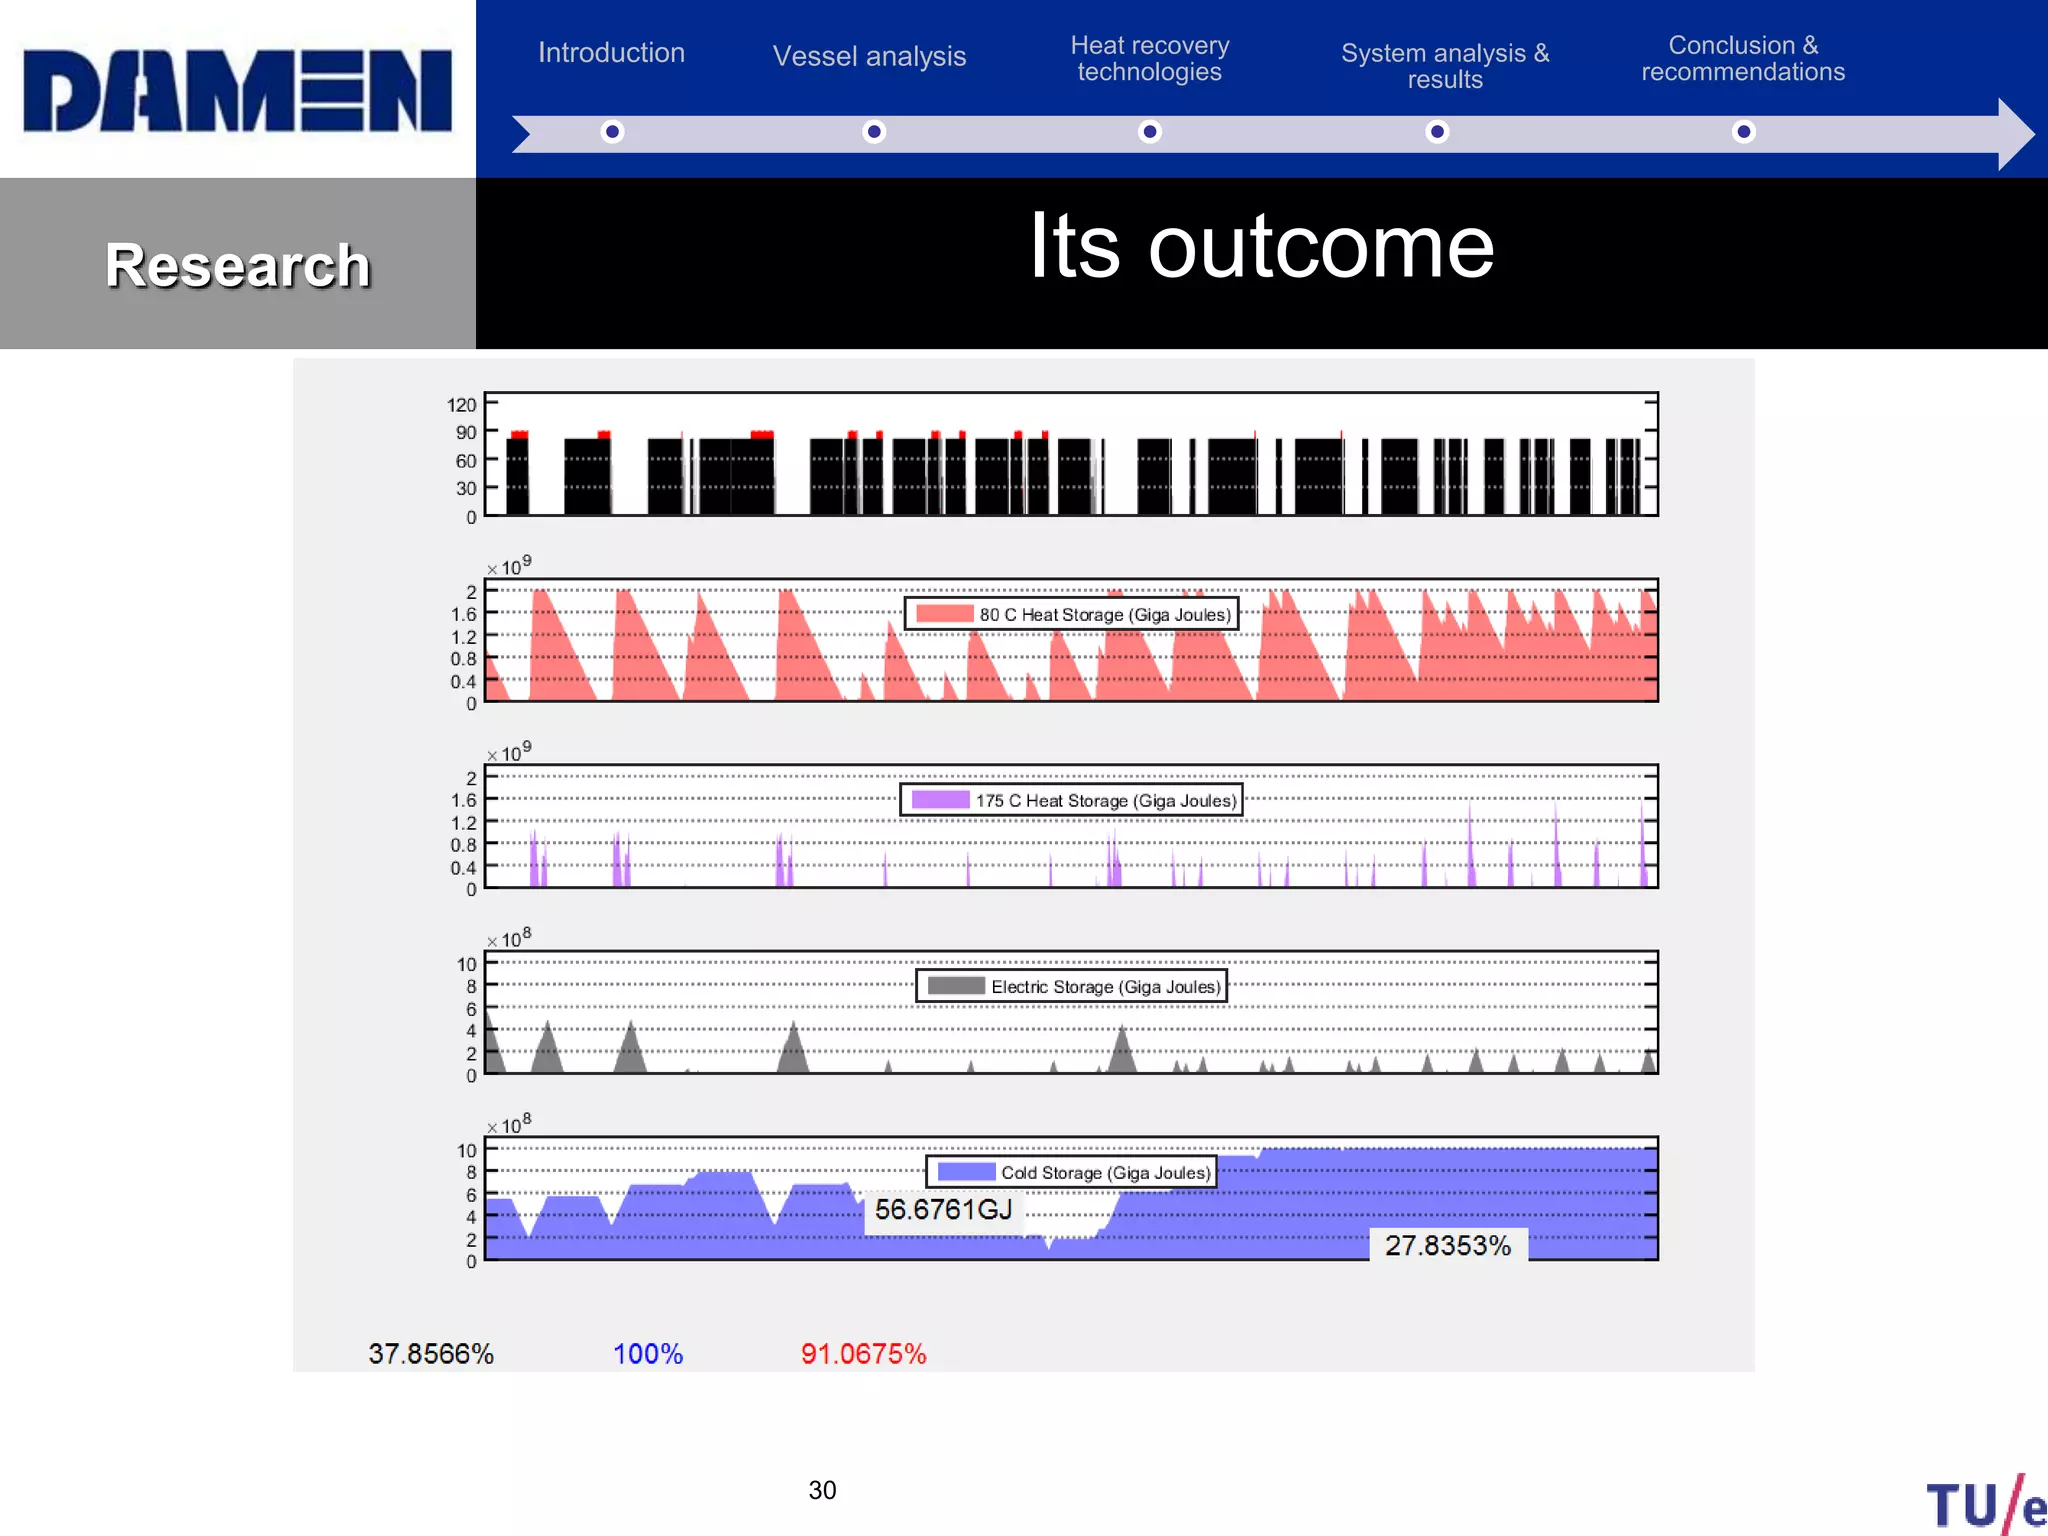Select the 56.6761GJ annotation label
2048x1536 pixels.
pyautogui.click(x=943, y=1210)
